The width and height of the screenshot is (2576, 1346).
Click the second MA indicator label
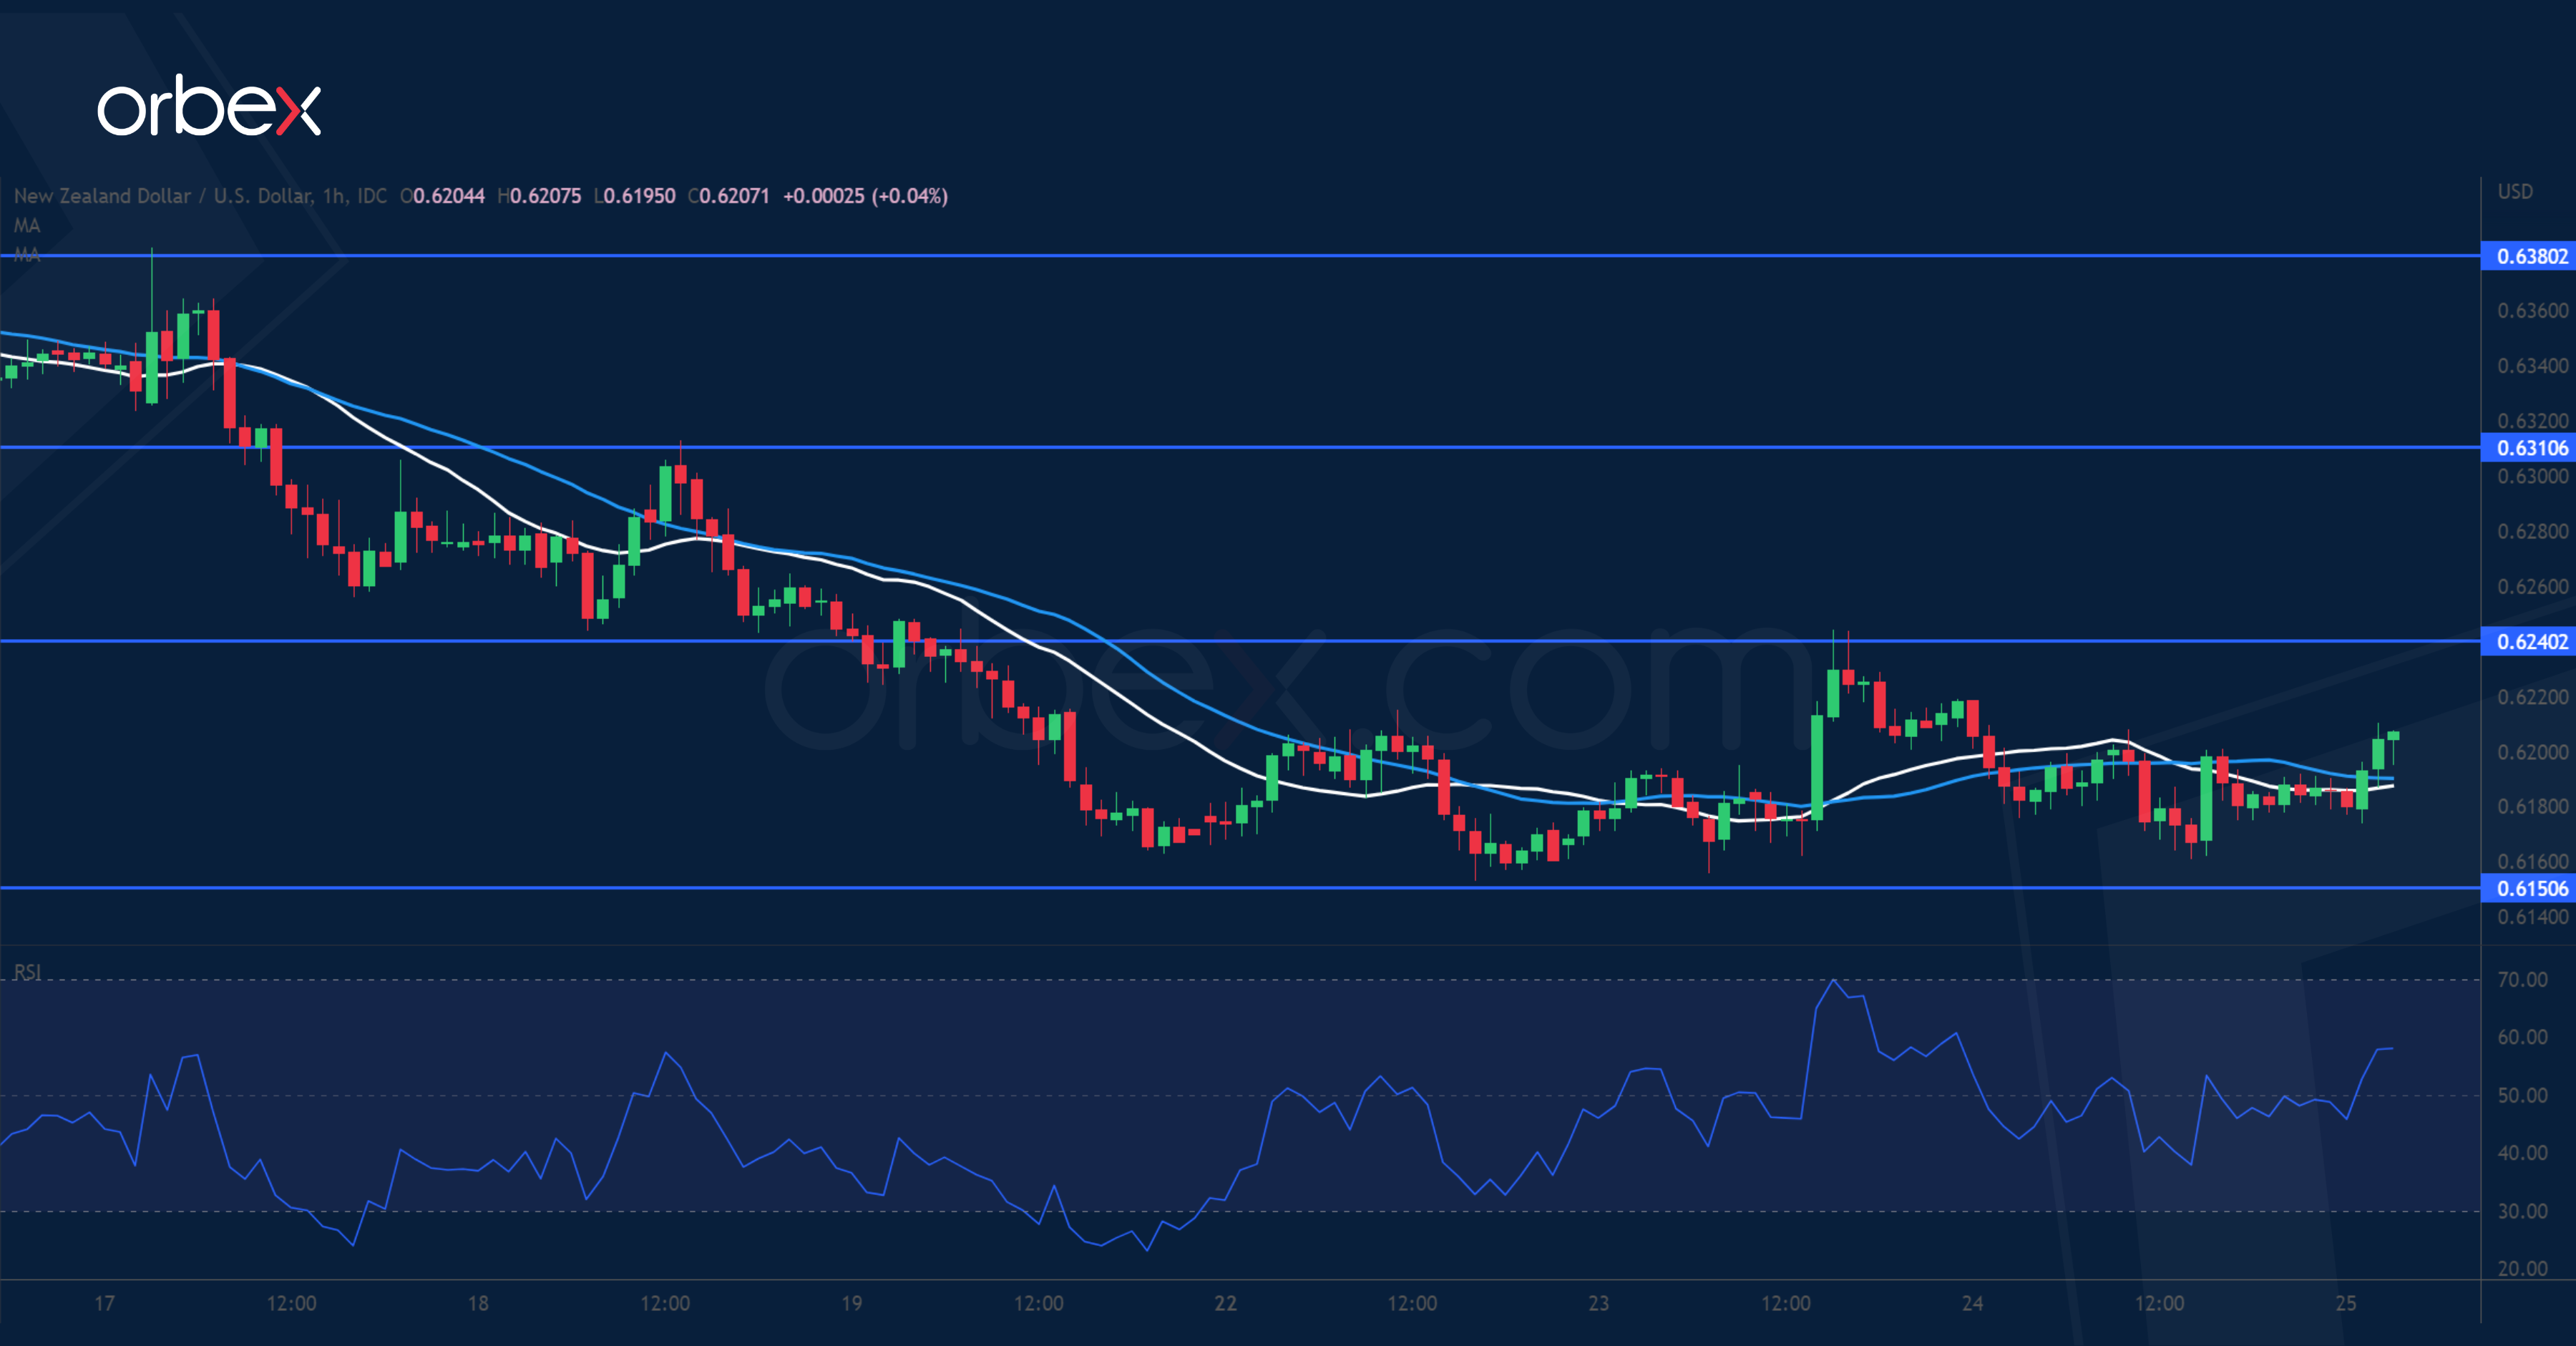27,254
